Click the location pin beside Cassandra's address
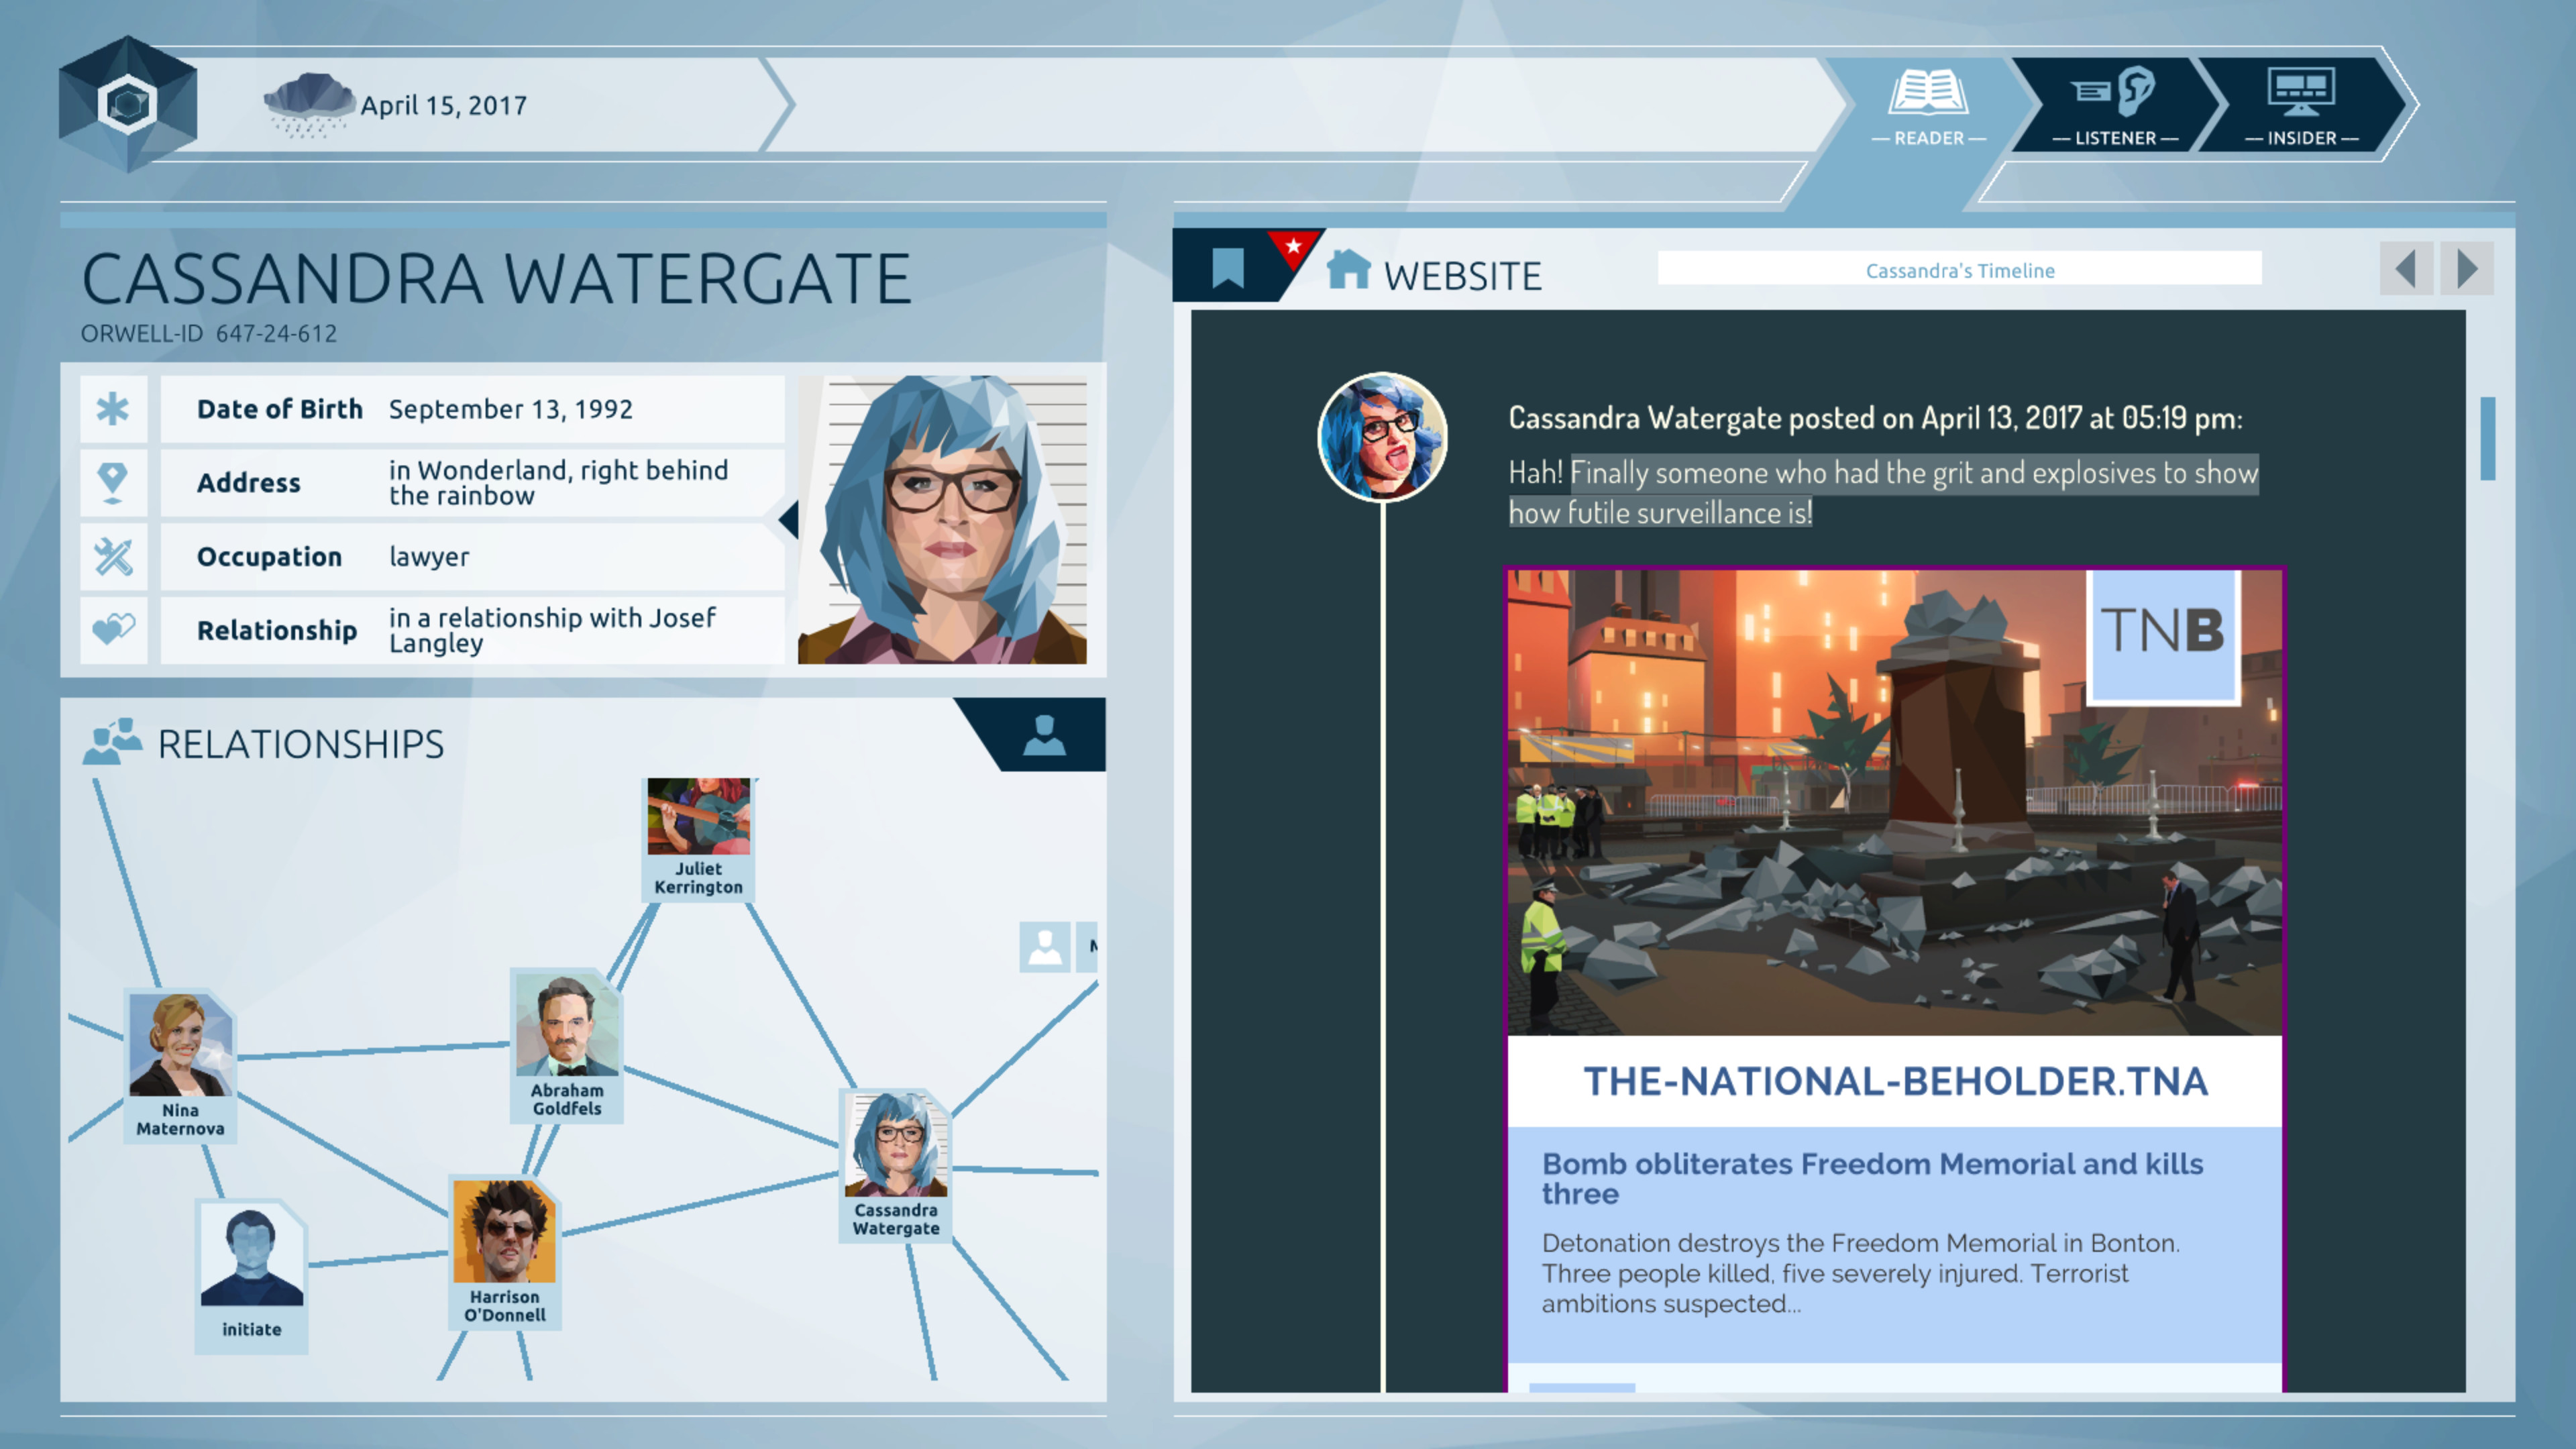 (x=113, y=482)
